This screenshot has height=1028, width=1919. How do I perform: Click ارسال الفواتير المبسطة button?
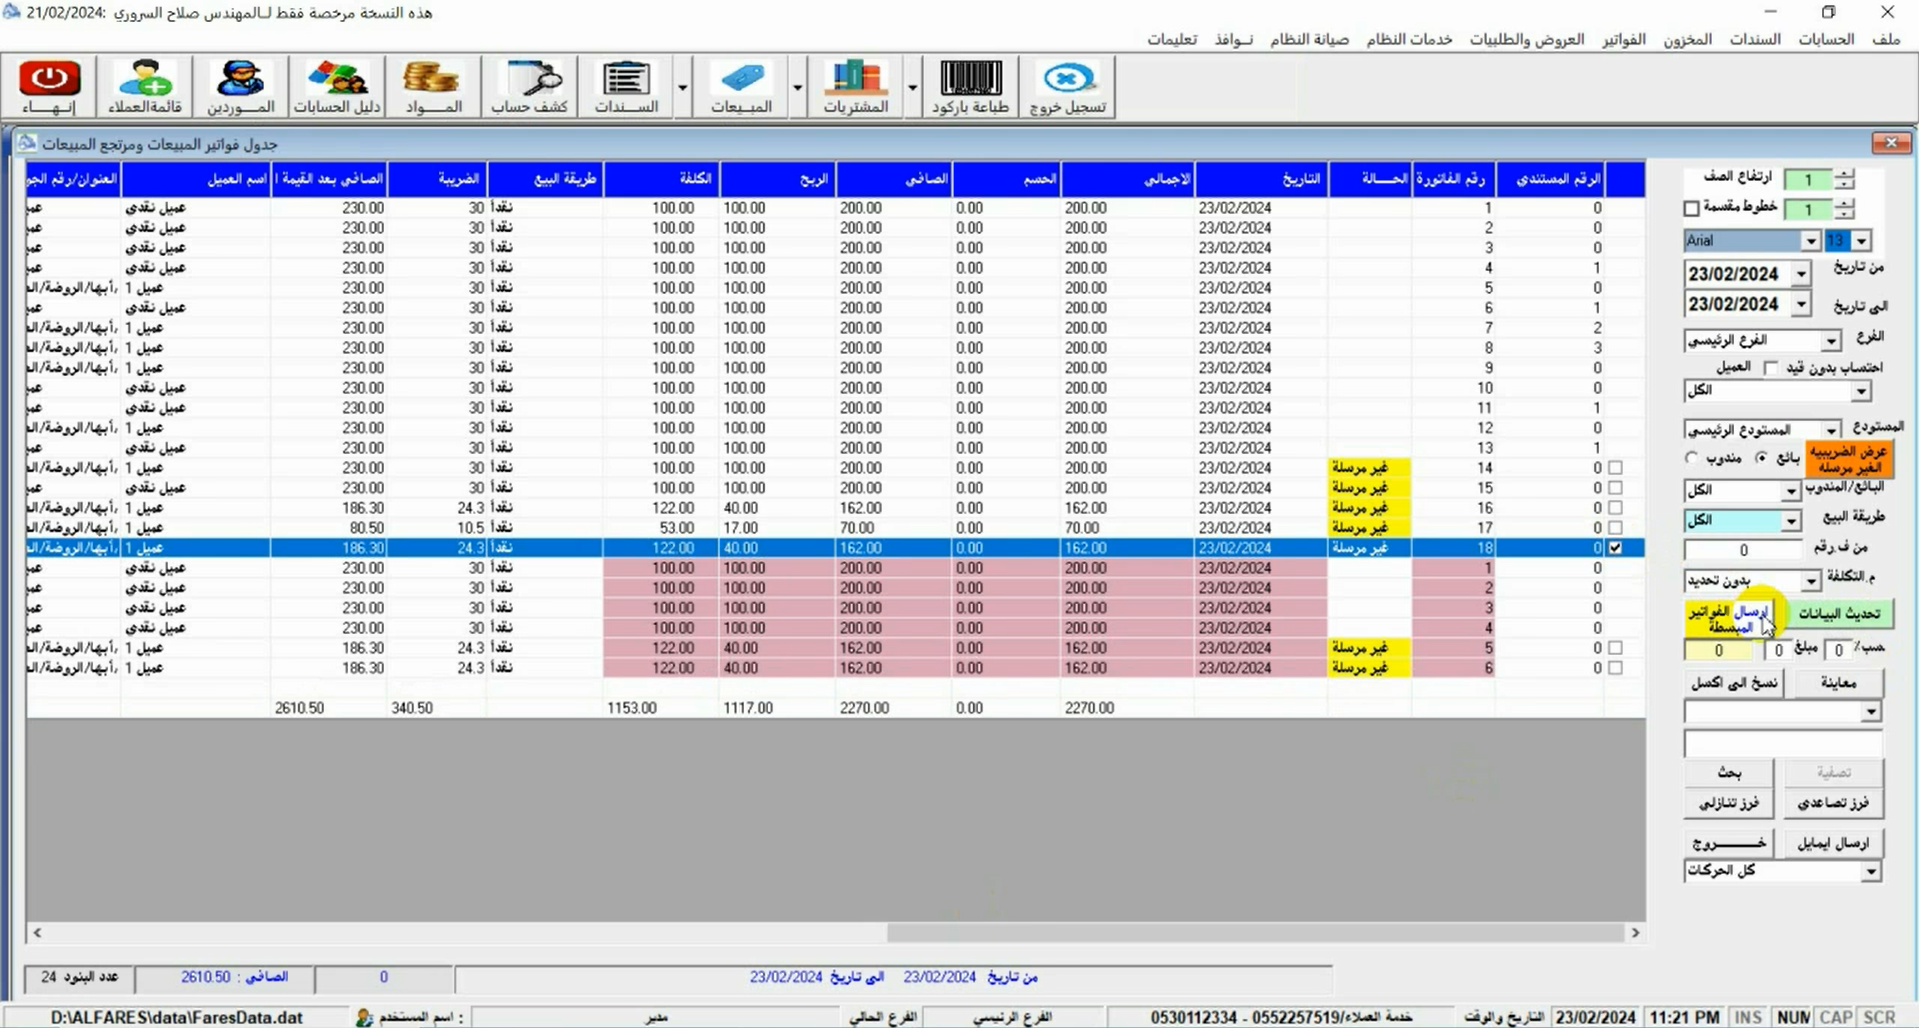(1731, 619)
